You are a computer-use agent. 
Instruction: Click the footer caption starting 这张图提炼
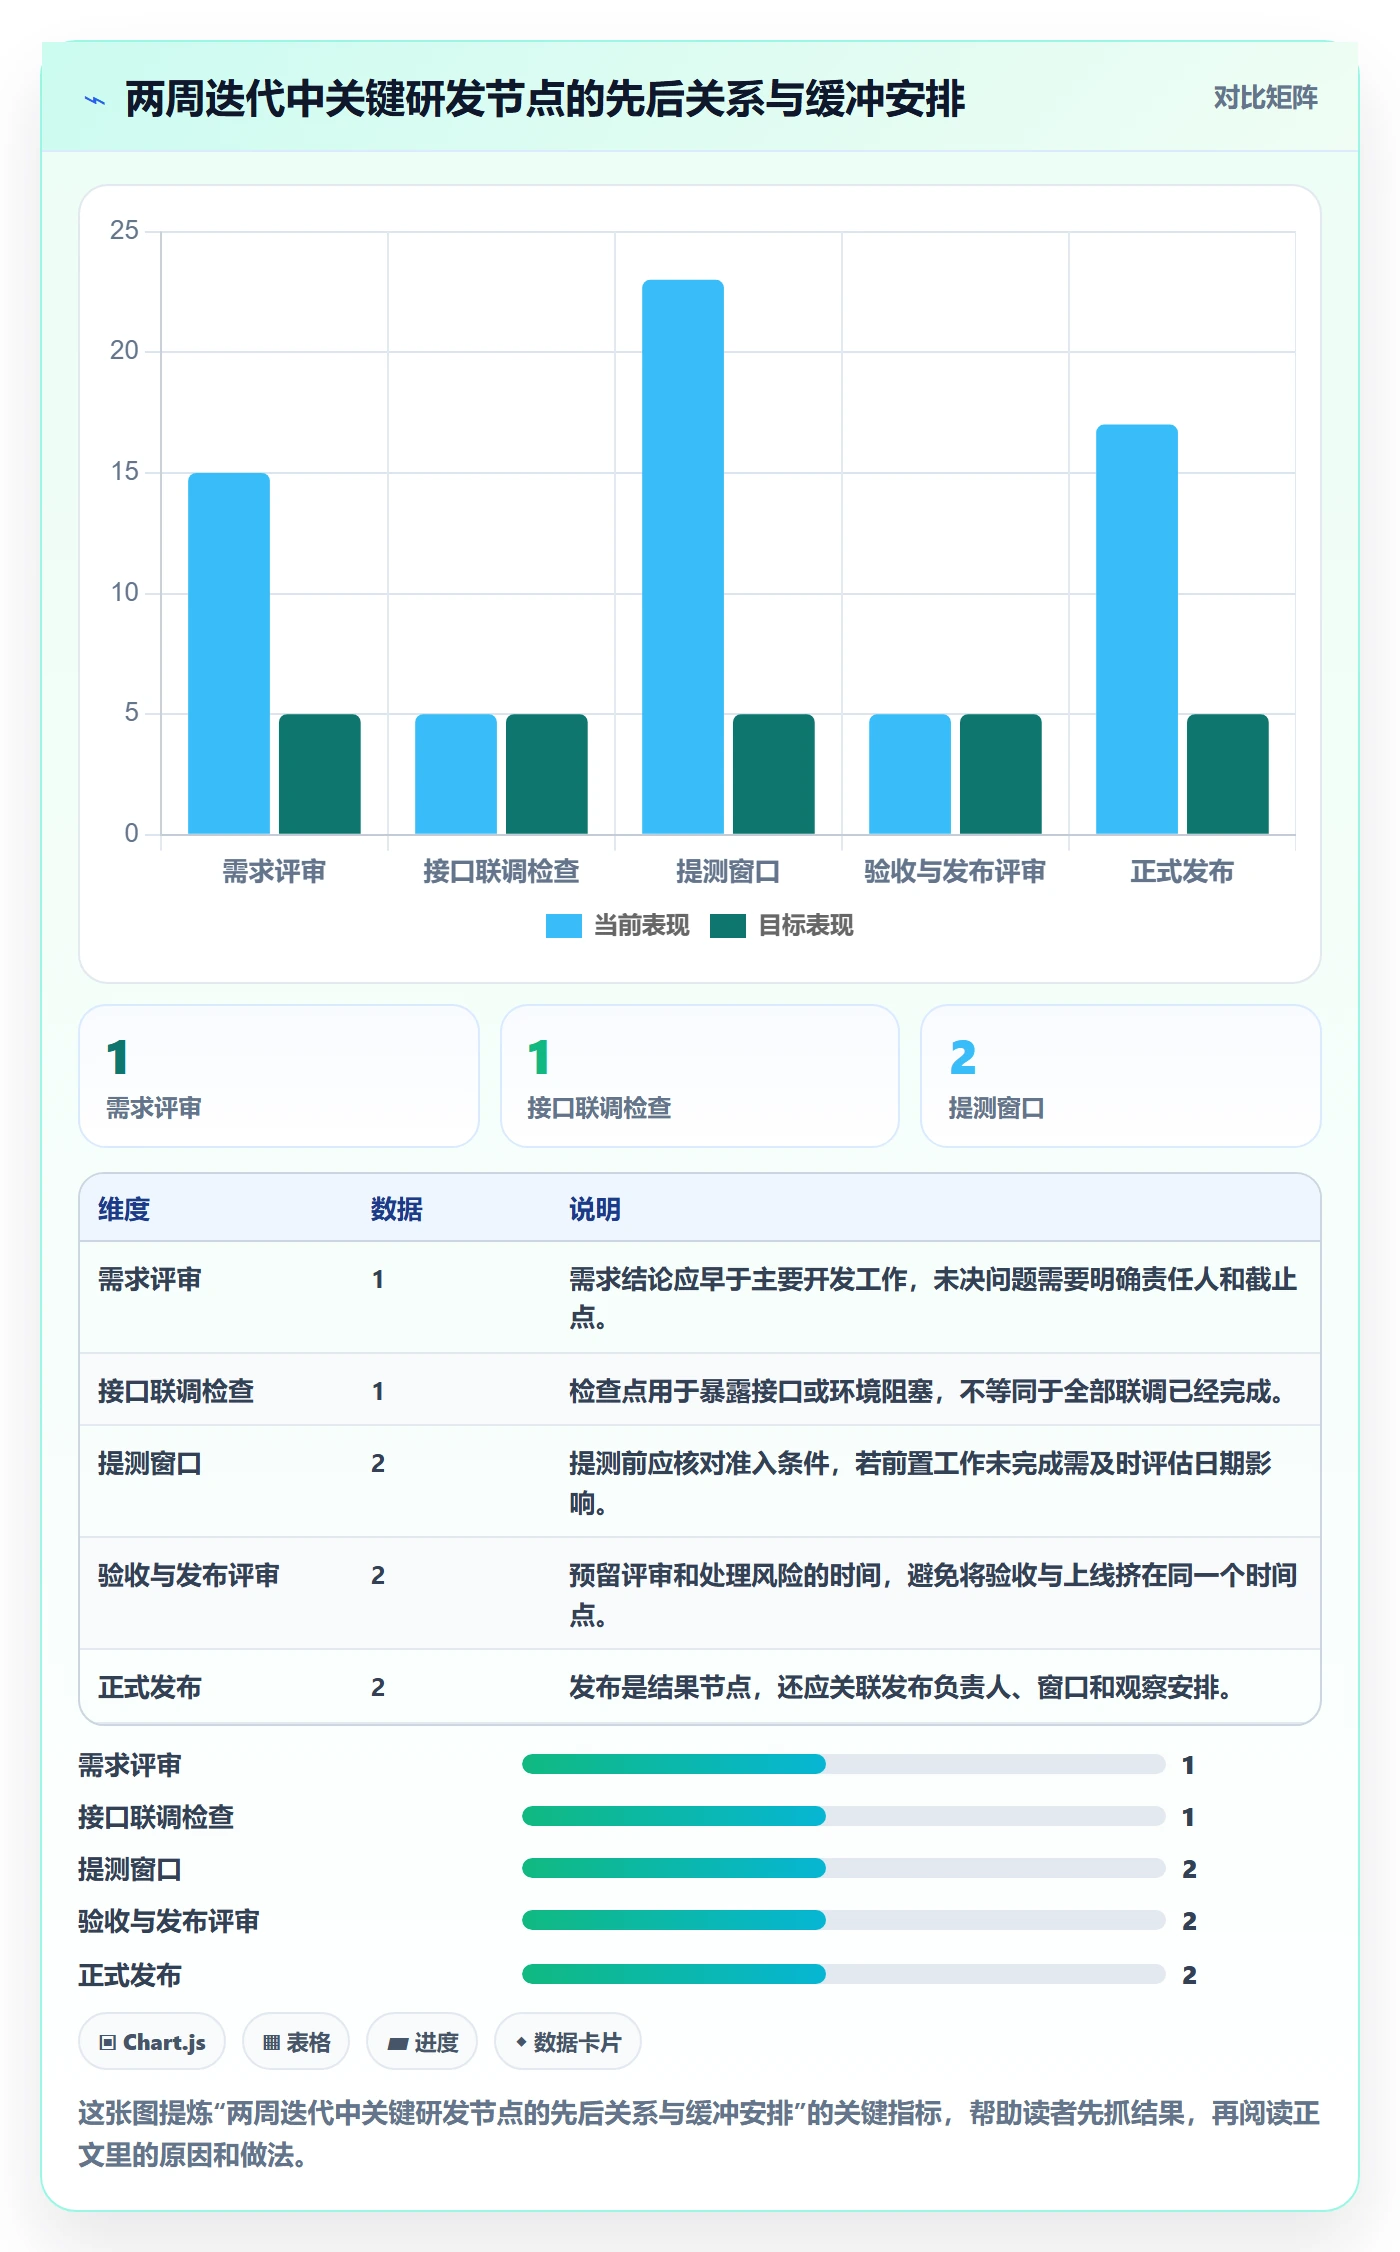tap(699, 2134)
